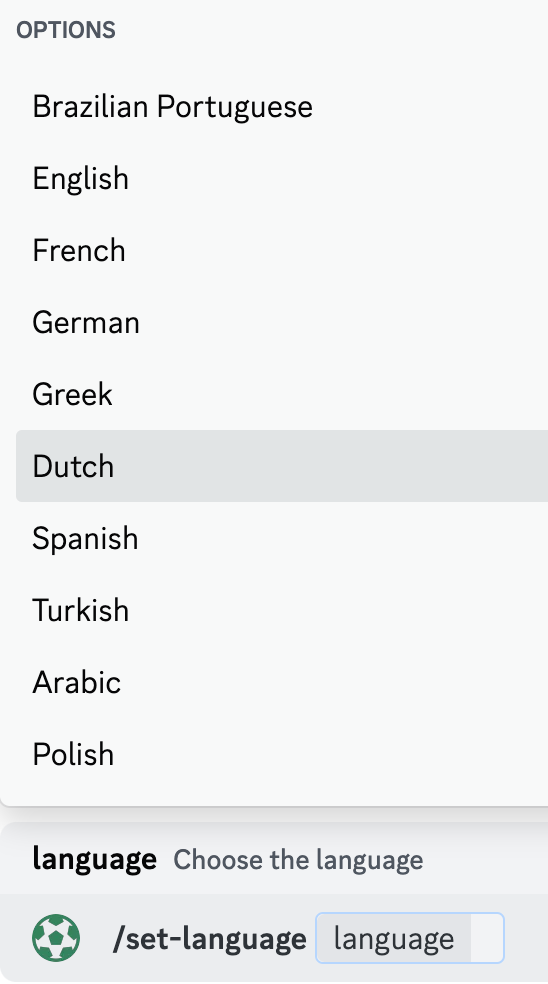
Task: Click the bold language hint label
Action: click(x=94, y=859)
